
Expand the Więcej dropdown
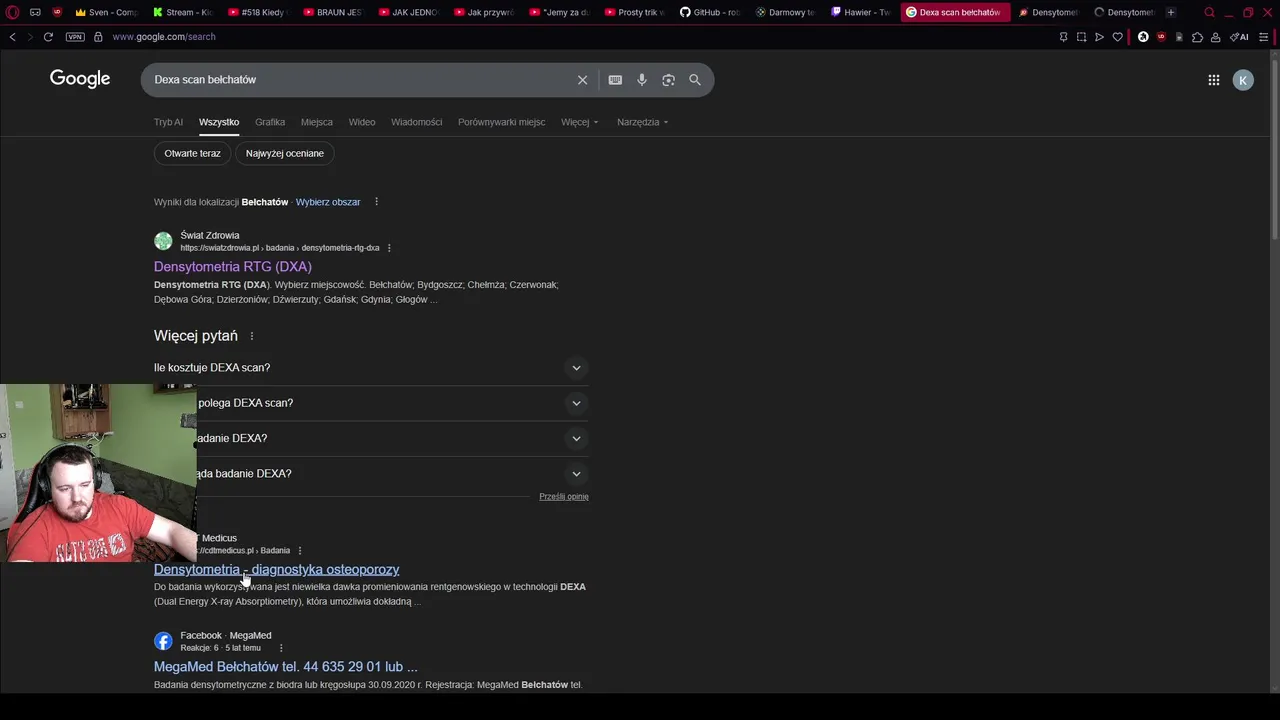click(580, 122)
